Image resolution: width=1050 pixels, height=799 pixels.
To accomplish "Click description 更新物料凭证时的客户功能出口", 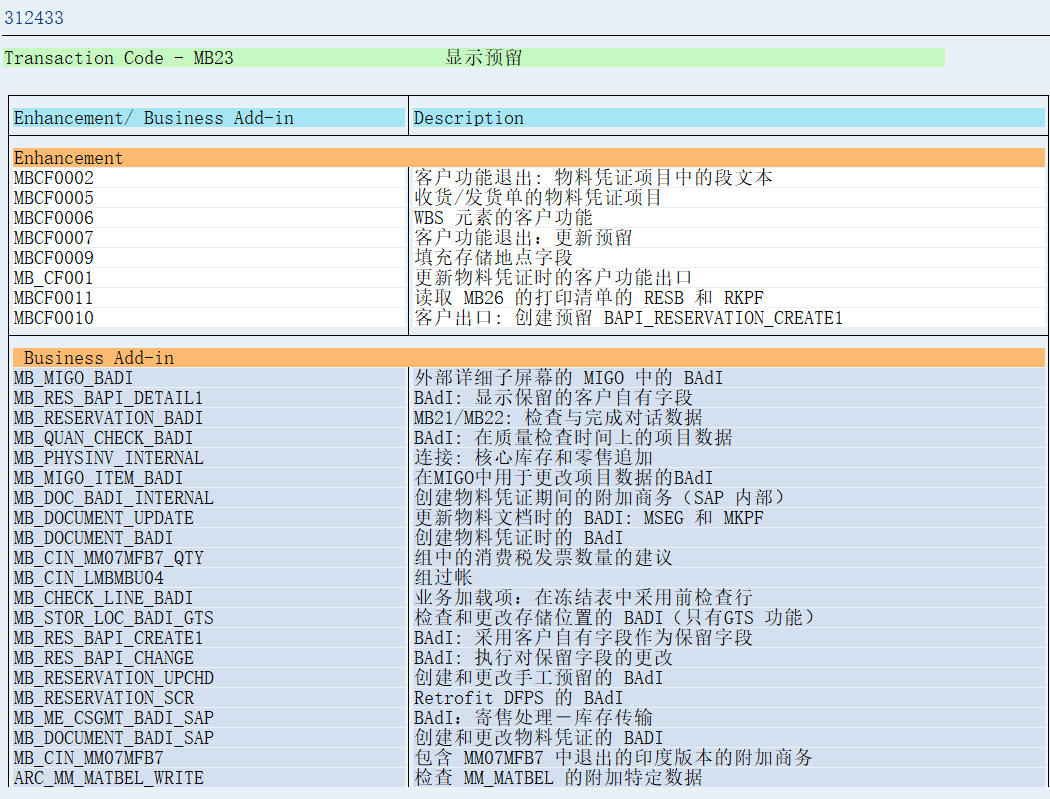I will 553,277.
